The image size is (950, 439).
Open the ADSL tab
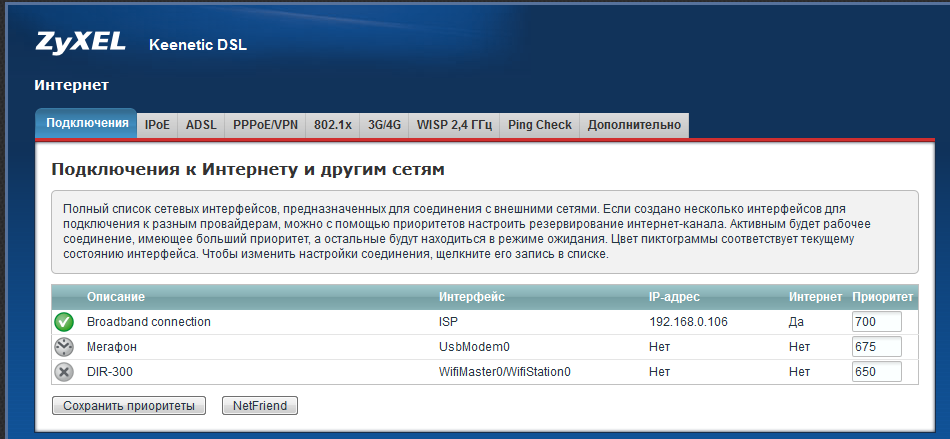pos(201,125)
